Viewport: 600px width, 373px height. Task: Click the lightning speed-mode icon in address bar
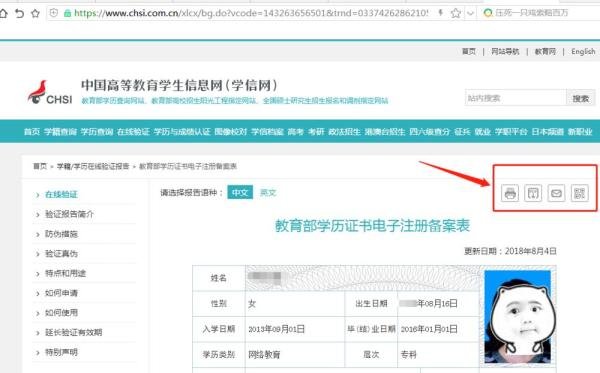coord(440,13)
